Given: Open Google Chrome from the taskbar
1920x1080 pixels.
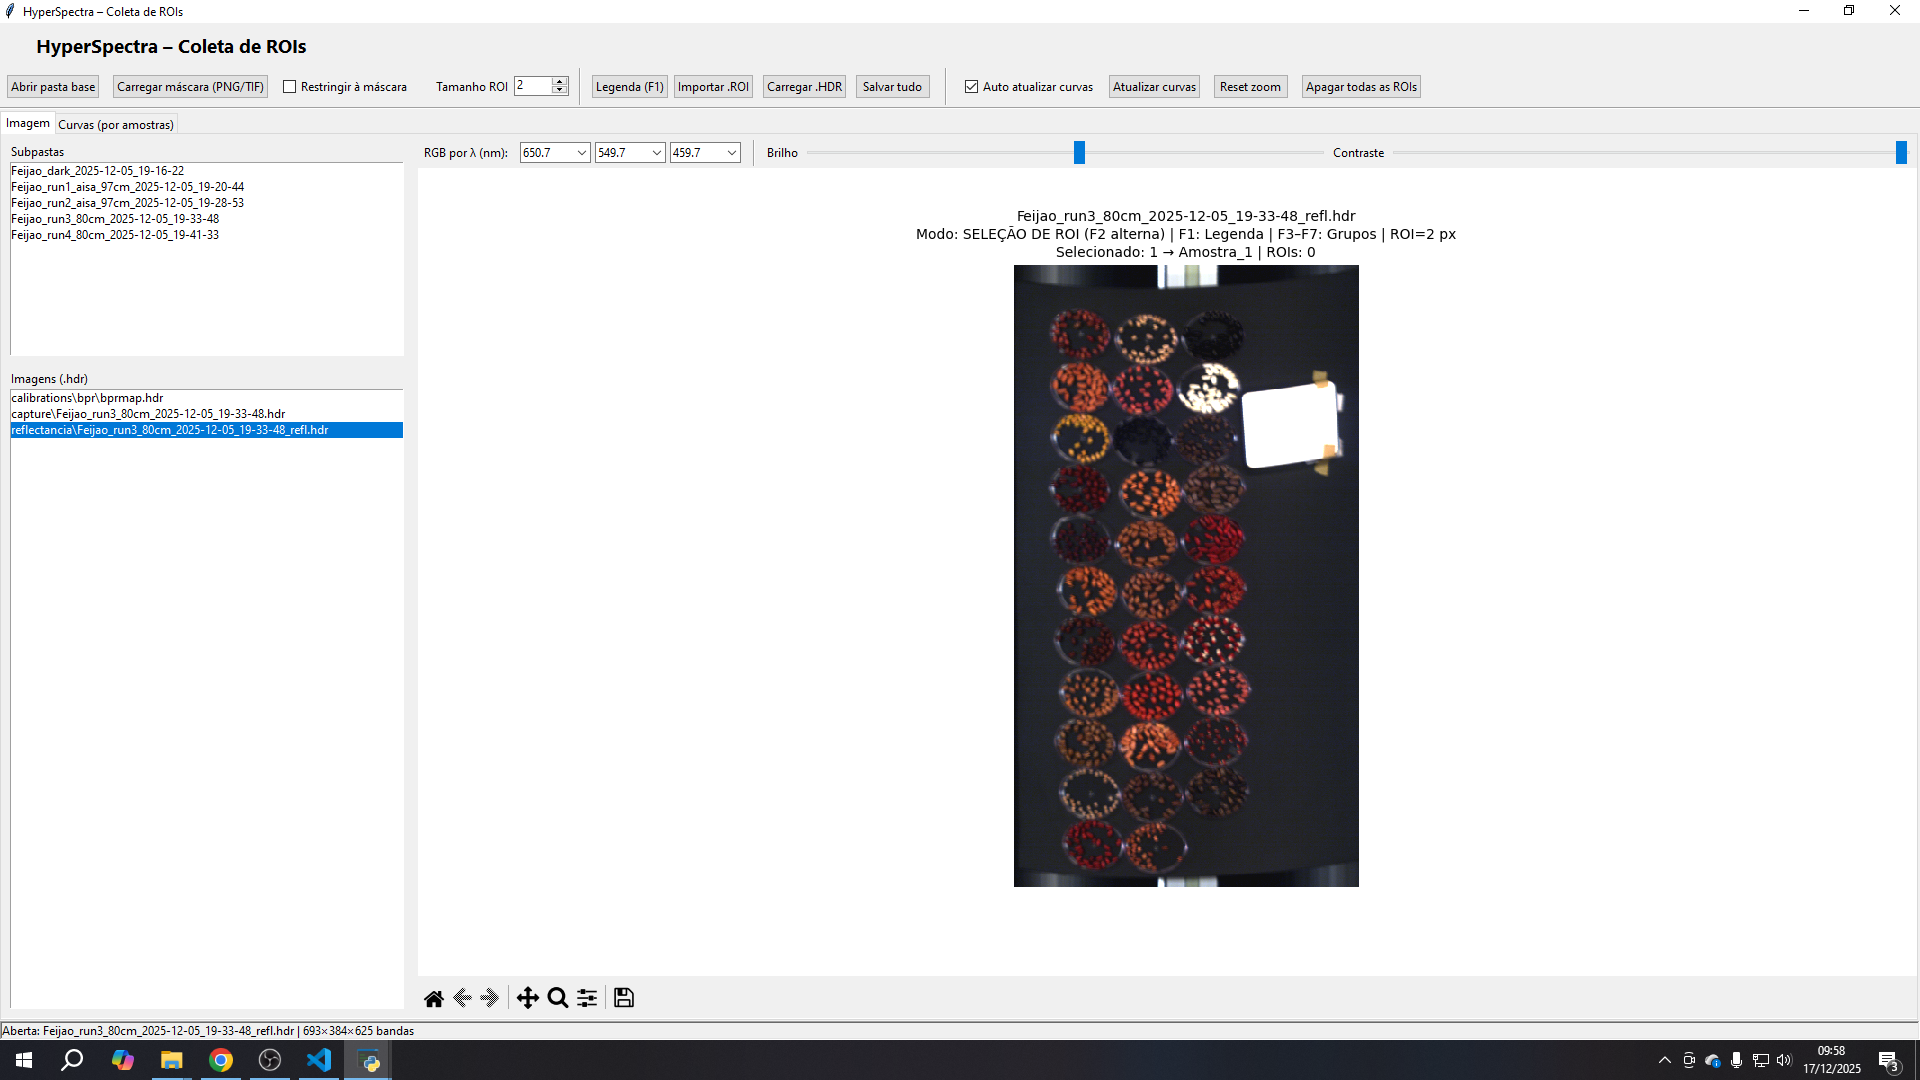Looking at the screenshot, I should coord(221,1060).
